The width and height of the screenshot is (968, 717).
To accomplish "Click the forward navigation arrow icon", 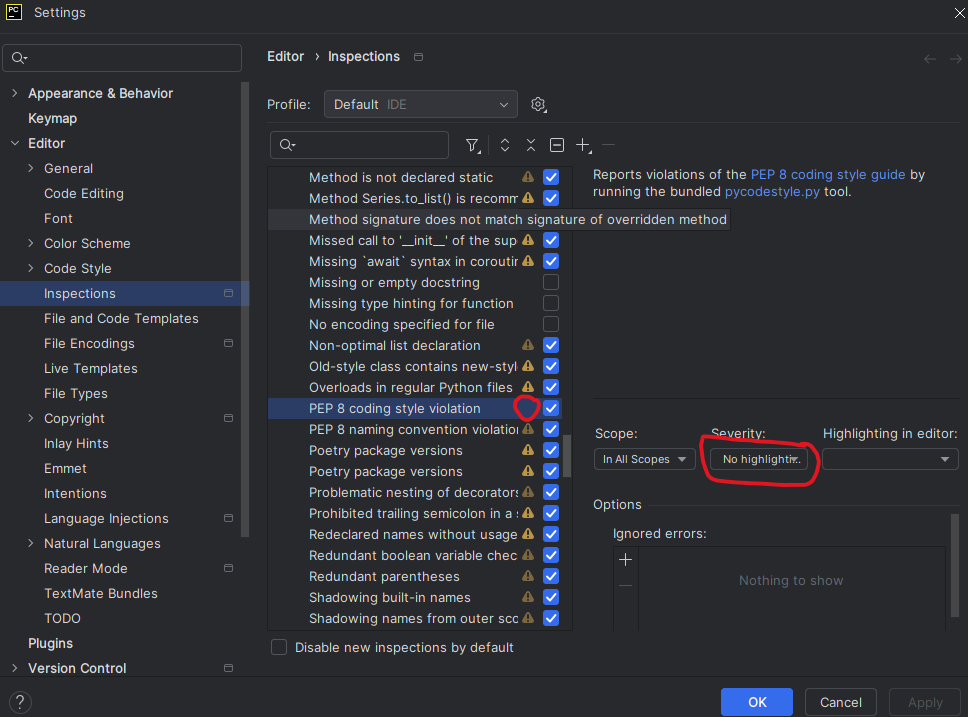I will (956, 59).
